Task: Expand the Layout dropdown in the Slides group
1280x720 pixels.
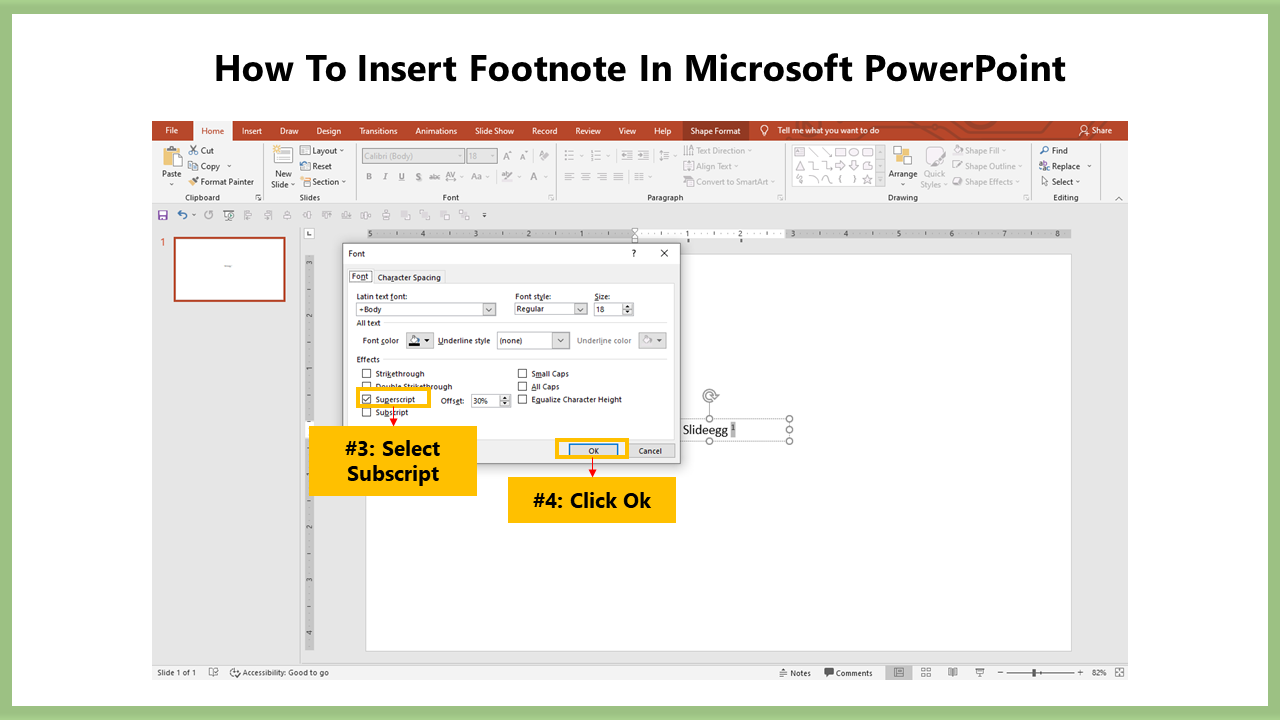Action: [341, 151]
